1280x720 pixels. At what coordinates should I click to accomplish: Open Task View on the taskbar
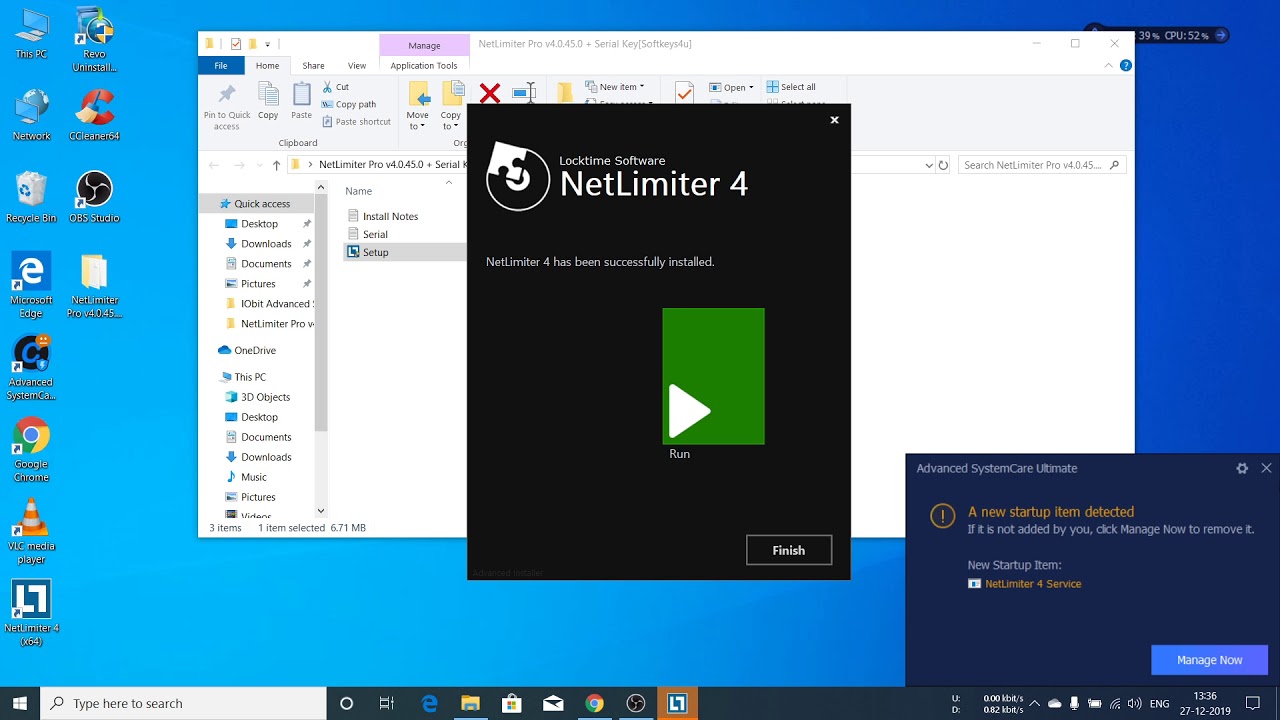point(387,704)
